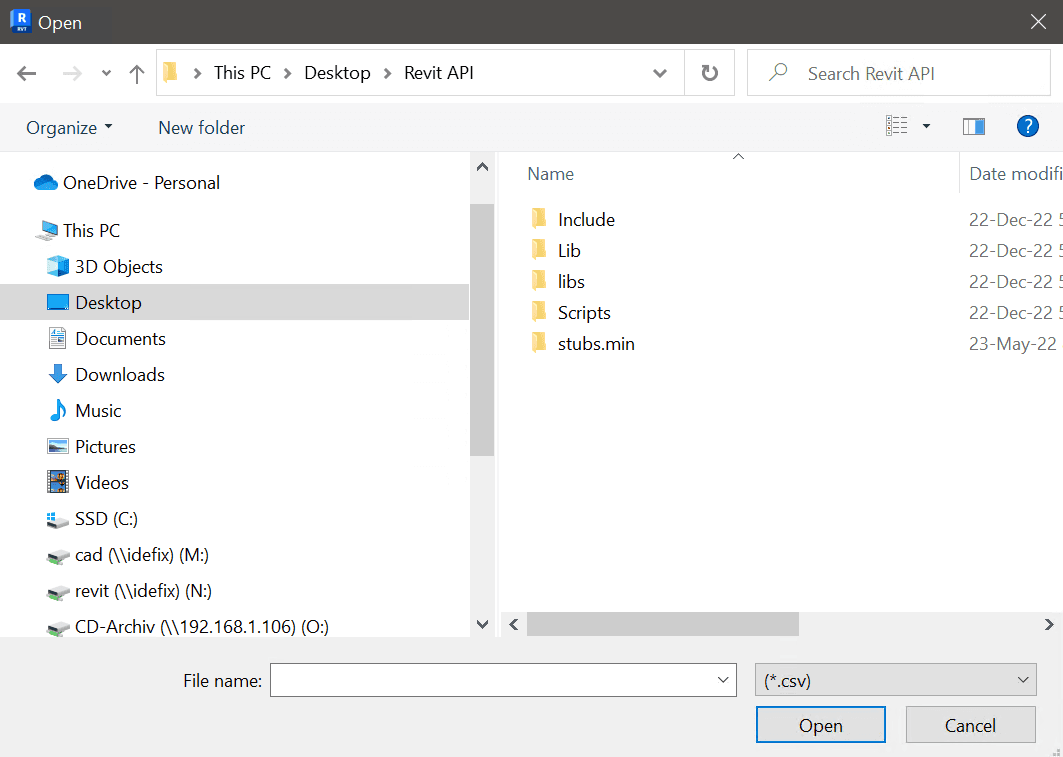The image size is (1063, 757).
Task: Click the Forward navigation arrow
Action: tap(72, 73)
